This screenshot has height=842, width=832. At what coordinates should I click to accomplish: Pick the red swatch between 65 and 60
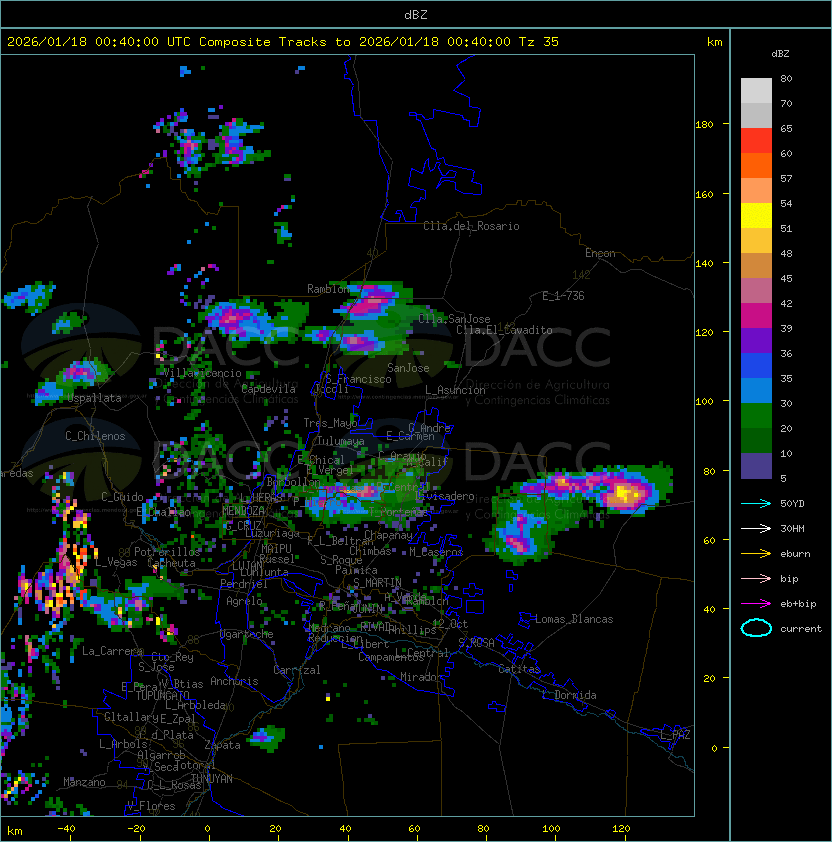756,140
